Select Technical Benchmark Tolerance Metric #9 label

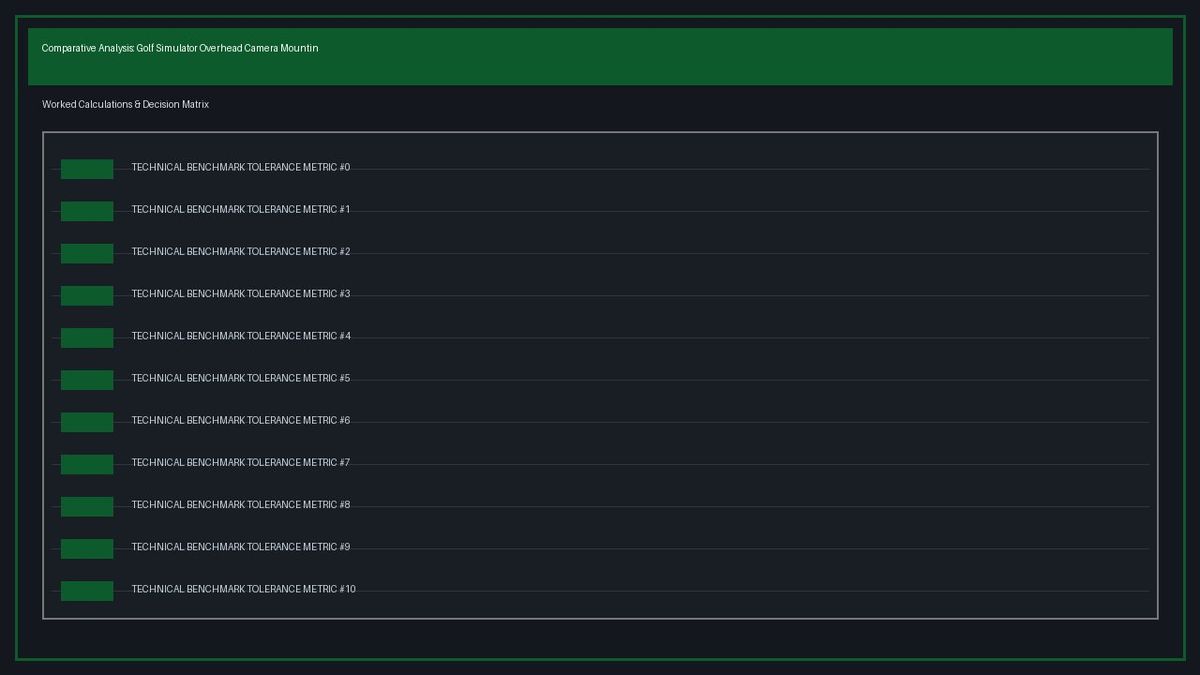point(241,547)
